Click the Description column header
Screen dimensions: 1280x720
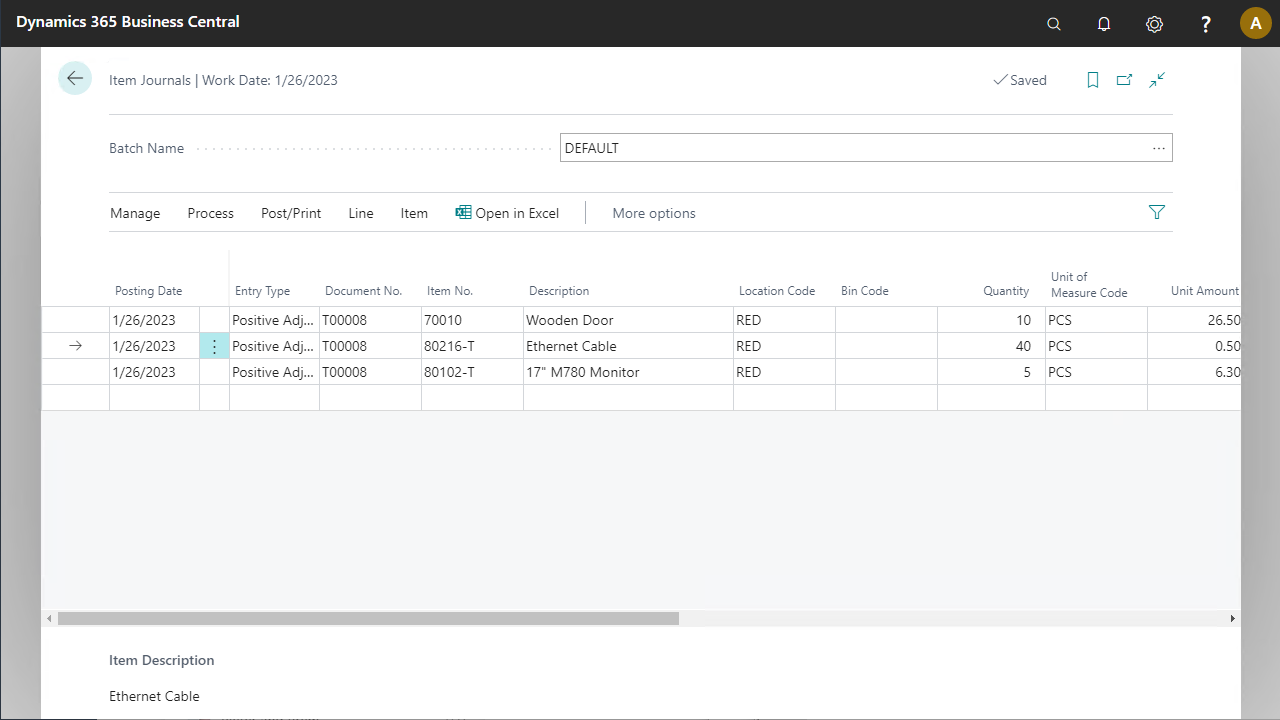[559, 291]
